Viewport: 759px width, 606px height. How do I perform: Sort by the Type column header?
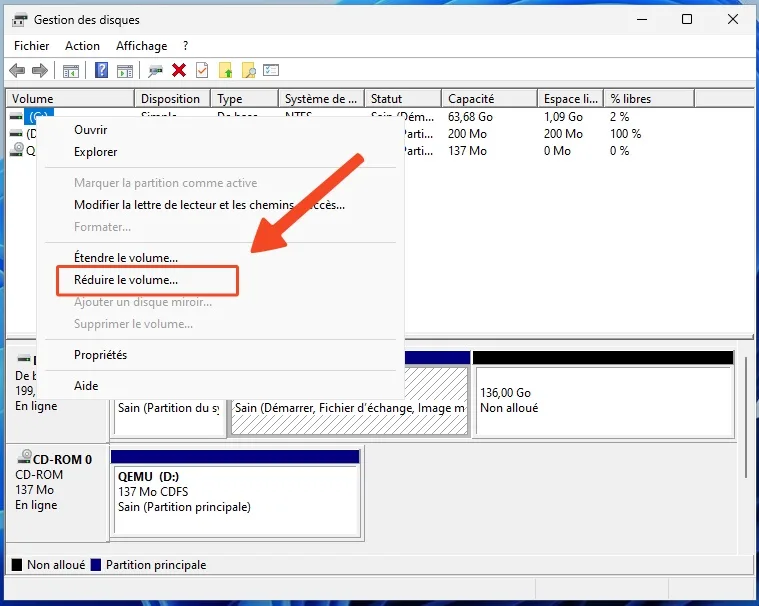(x=244, y=99)
